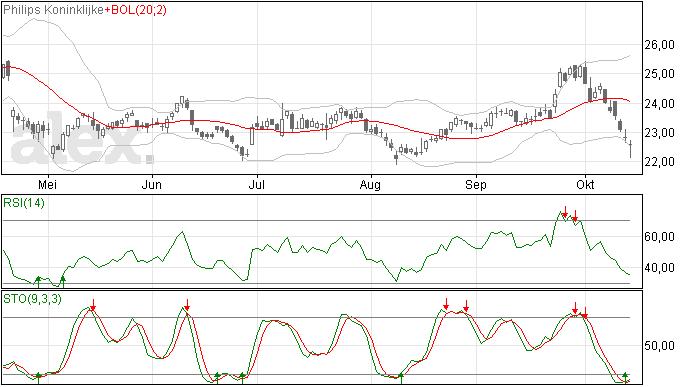Select the +BOL(20;2) indicator label
Screen dimensions: 690x387
tap(136, 10)
